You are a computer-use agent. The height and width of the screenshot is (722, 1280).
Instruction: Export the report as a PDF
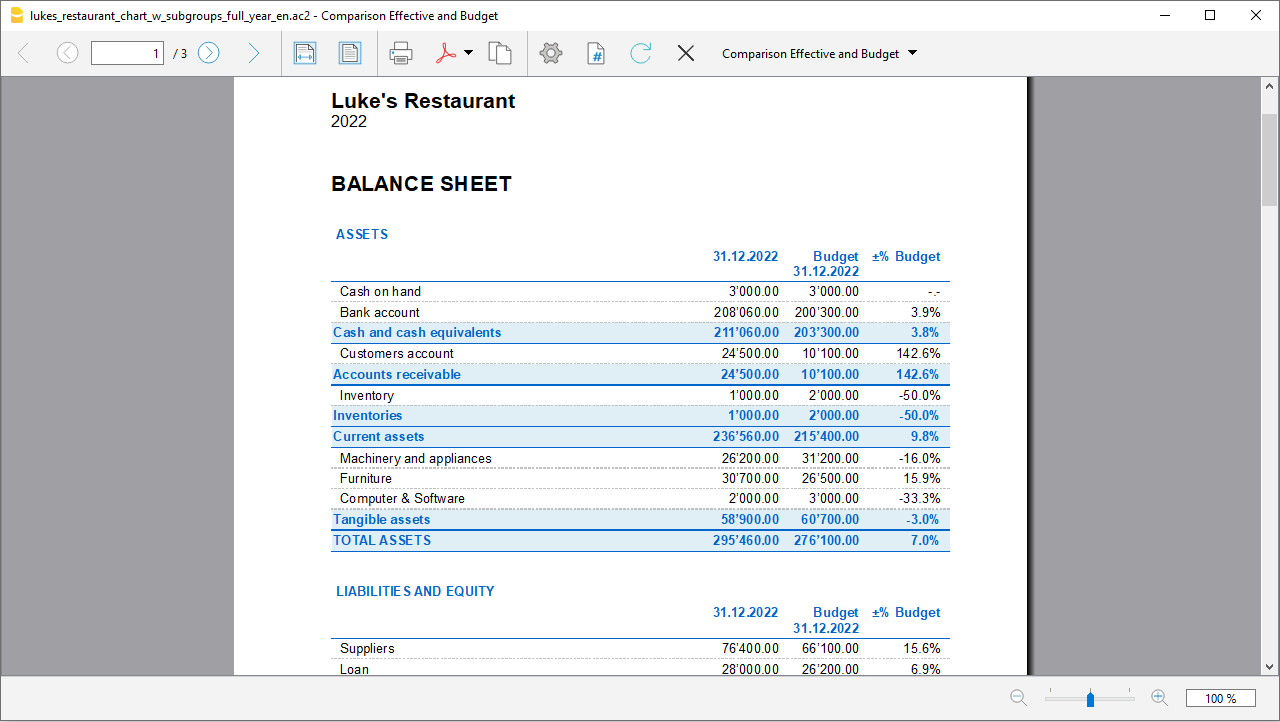click(x=446, y=53)
